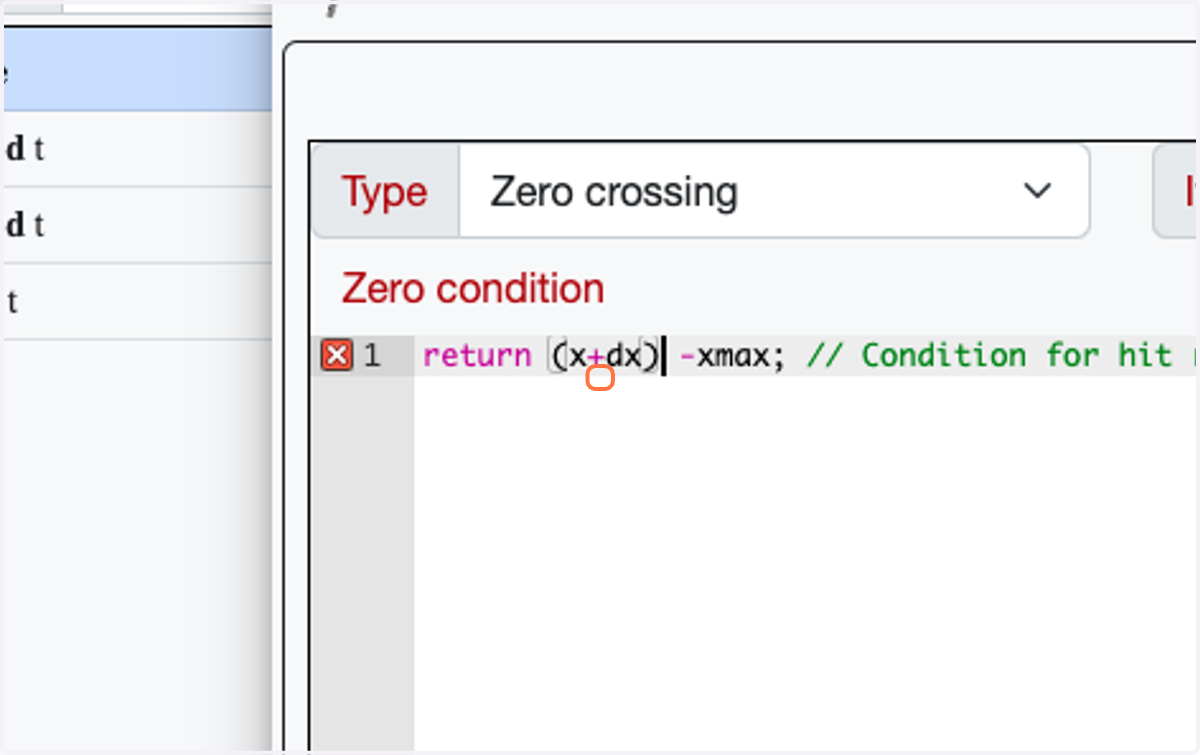Open the Zero crossing type dropdown
This screenshot has height=755, width=1200.
(x=773, y=191)
